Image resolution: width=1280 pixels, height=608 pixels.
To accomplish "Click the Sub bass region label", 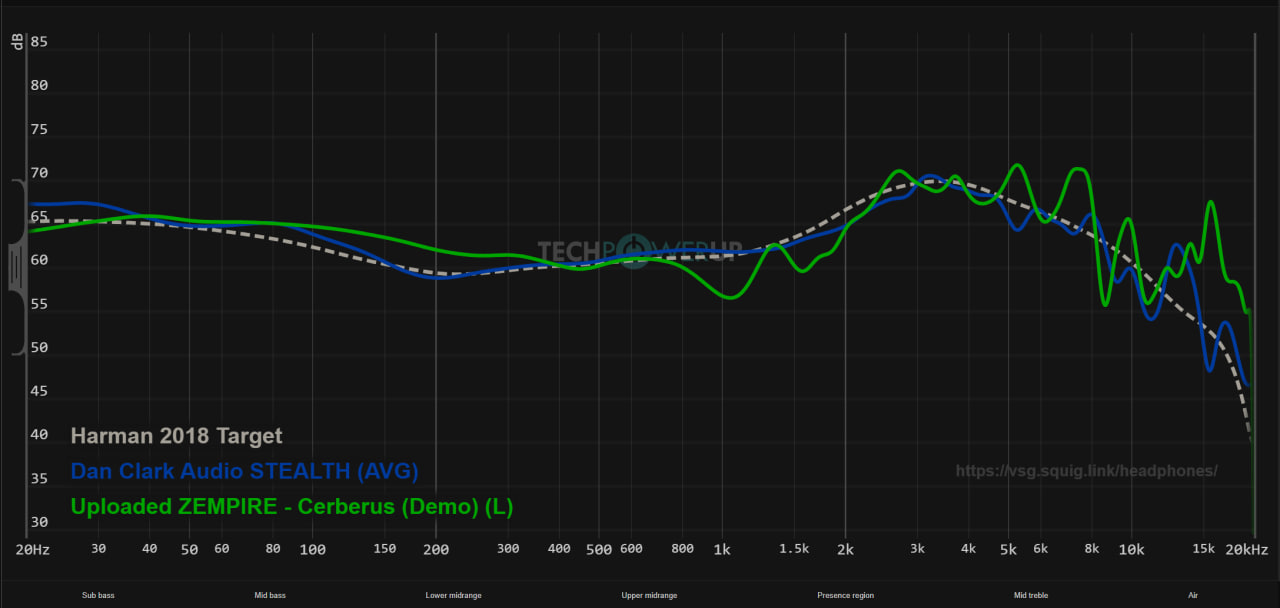I will (x=98, y=595).
